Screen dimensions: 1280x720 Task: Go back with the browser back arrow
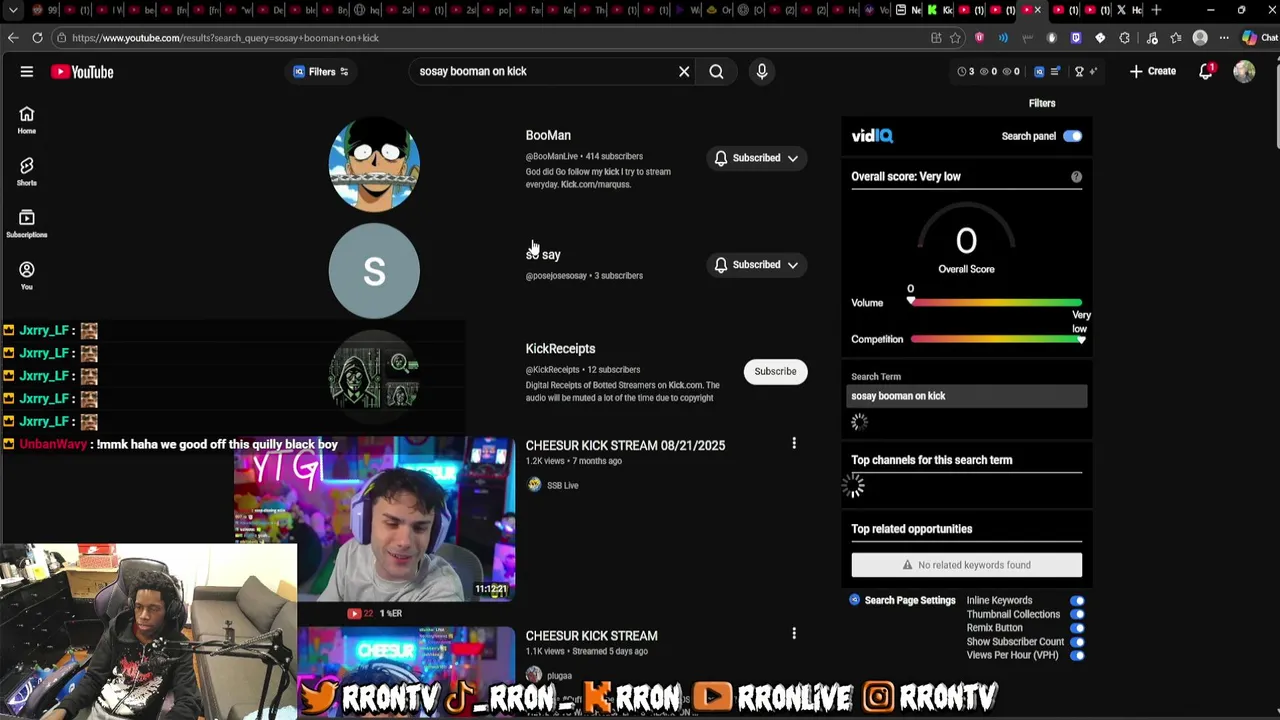tap(13, 38)
